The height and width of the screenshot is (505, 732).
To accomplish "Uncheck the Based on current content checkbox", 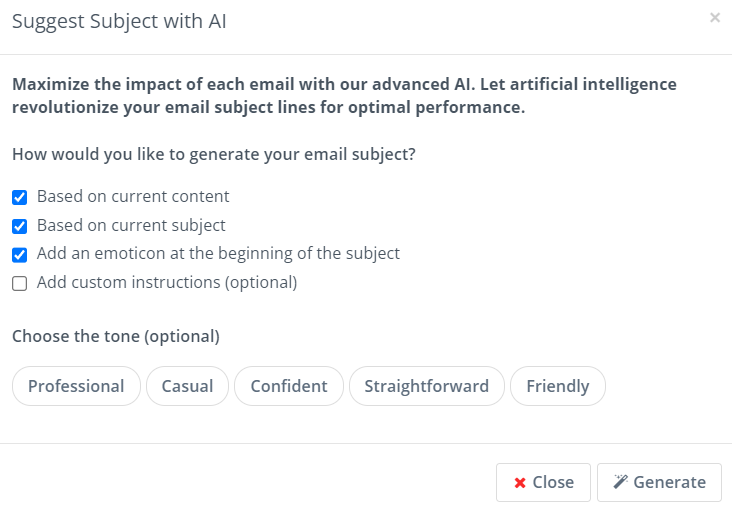I will click(20, 197).
